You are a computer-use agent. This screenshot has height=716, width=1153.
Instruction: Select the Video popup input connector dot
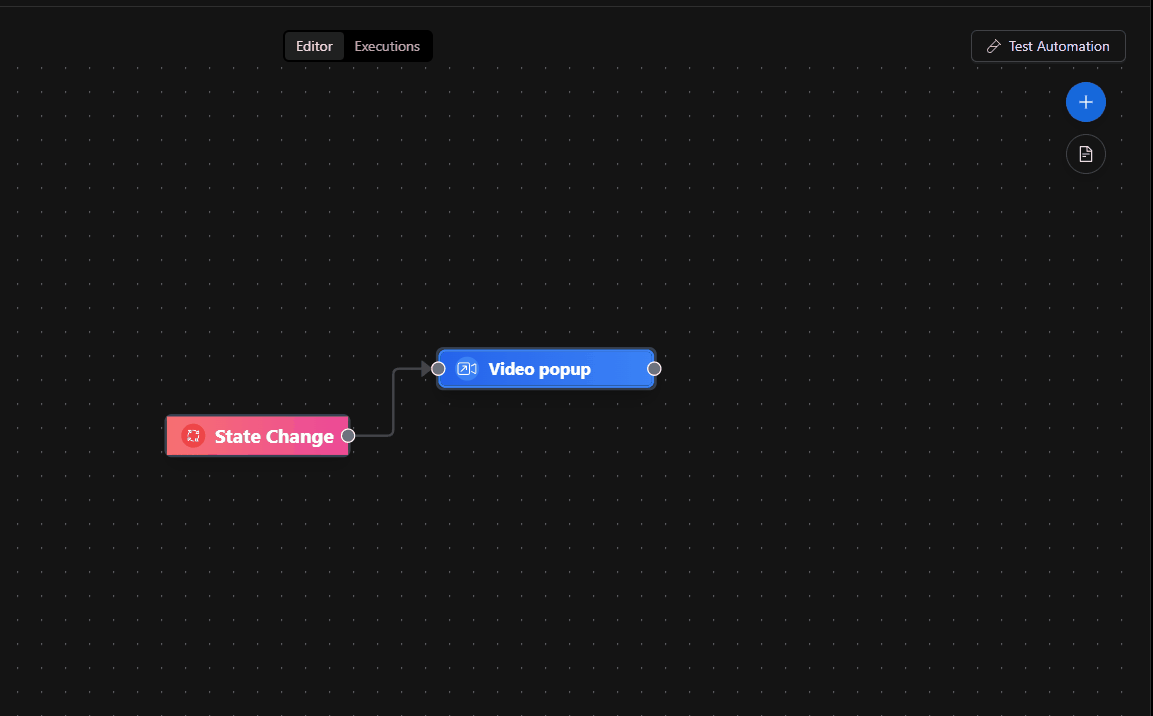click(x=438, y=369)
